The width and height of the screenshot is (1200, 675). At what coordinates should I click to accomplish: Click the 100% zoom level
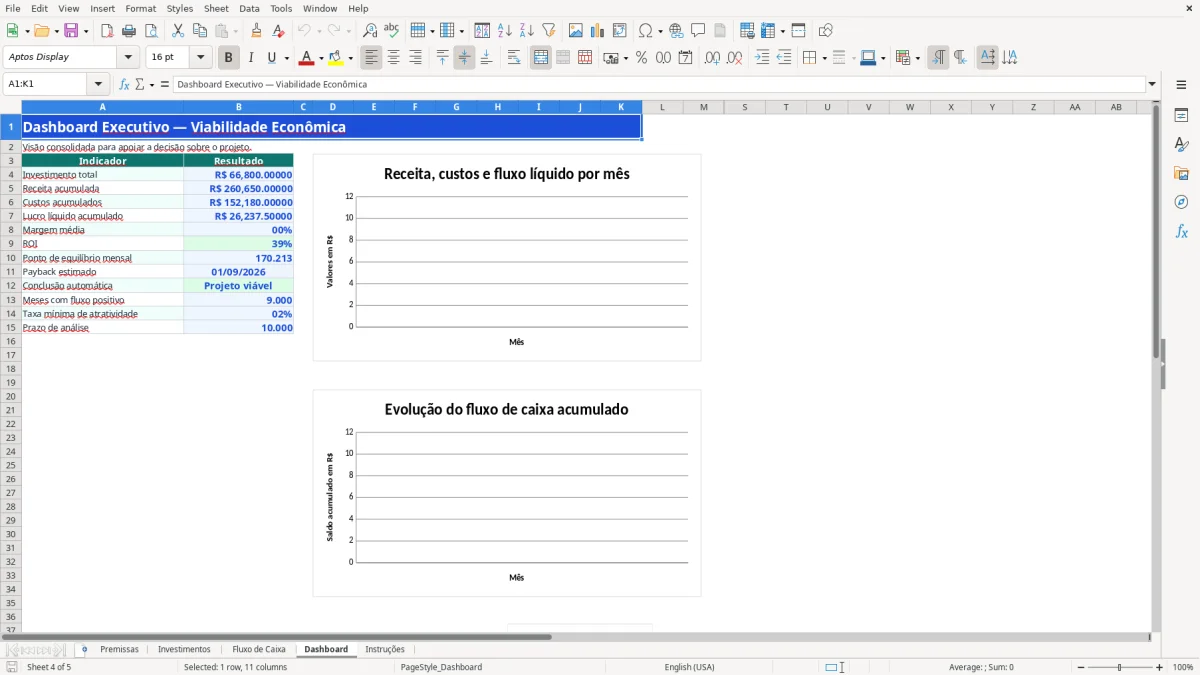point(1183,667)
